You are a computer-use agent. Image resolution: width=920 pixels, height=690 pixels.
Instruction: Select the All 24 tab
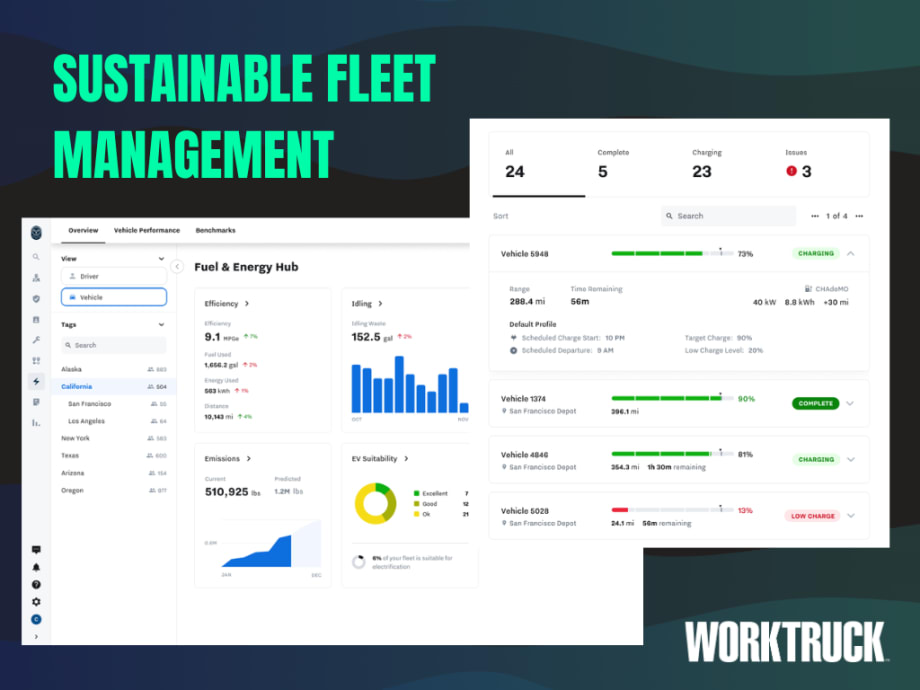pyautogui.click(x=539, y=164)
